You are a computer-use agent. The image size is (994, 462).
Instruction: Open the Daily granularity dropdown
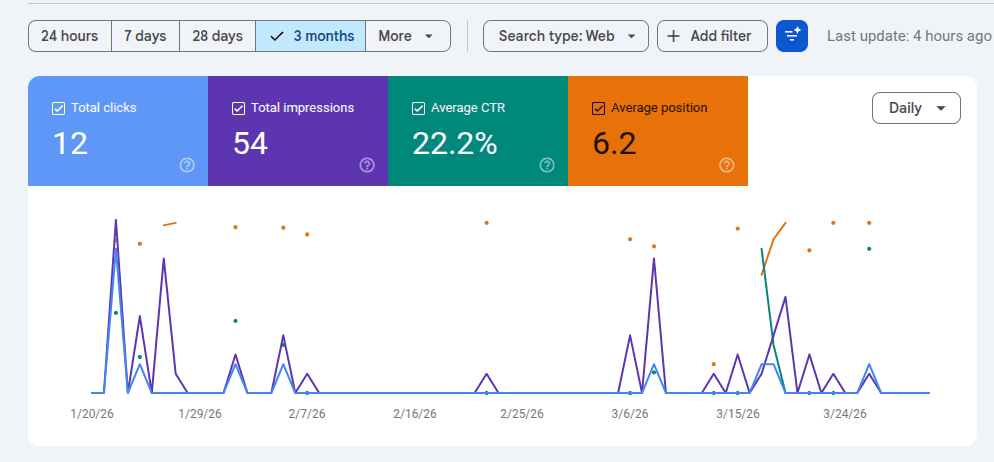coord(916,108)
